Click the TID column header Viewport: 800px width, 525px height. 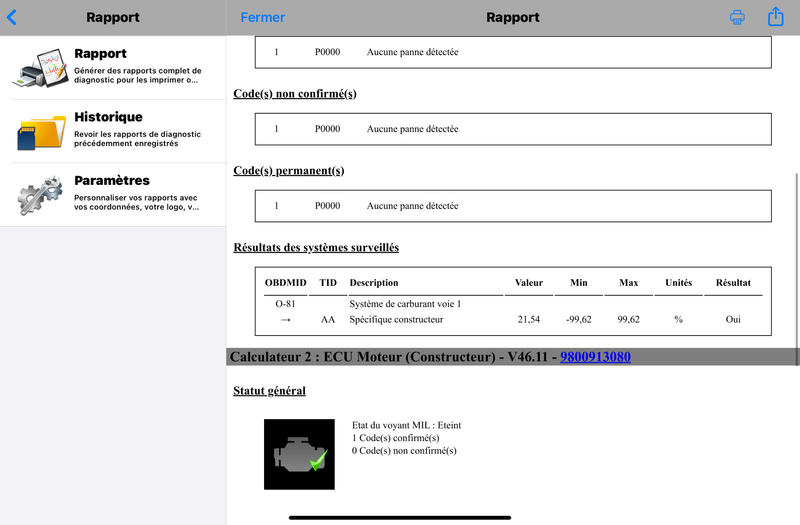(328, 283)
